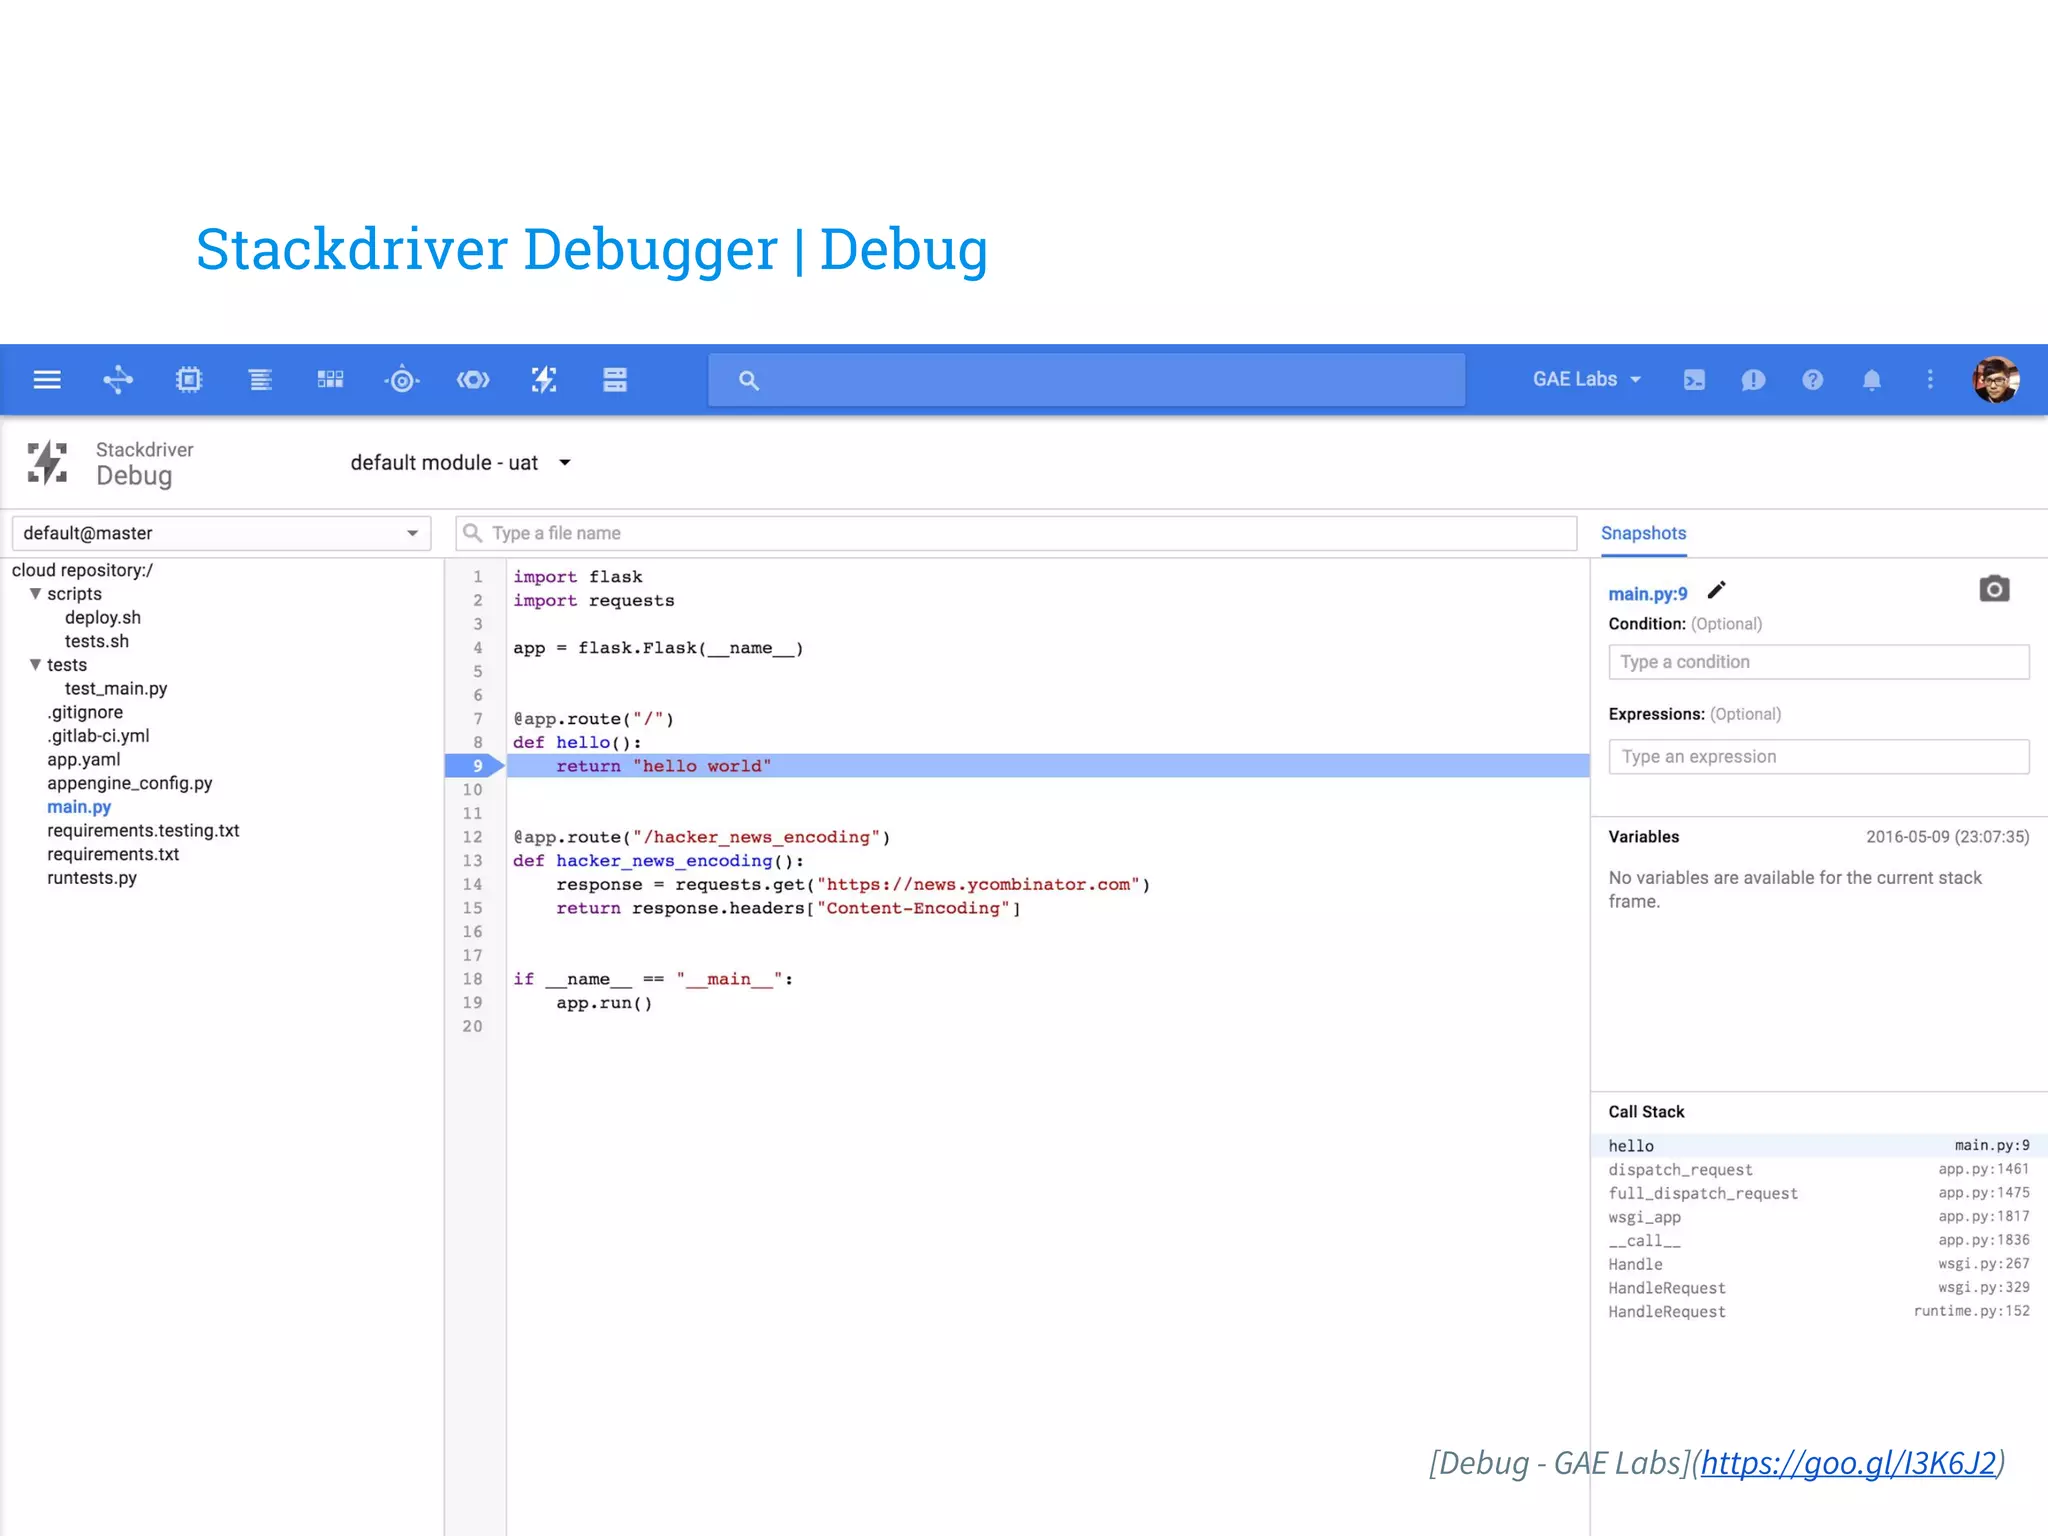Open the default@master source dropdown
The height and width of the screenshot is (1536, 2048).
click(x=221, y=533)
